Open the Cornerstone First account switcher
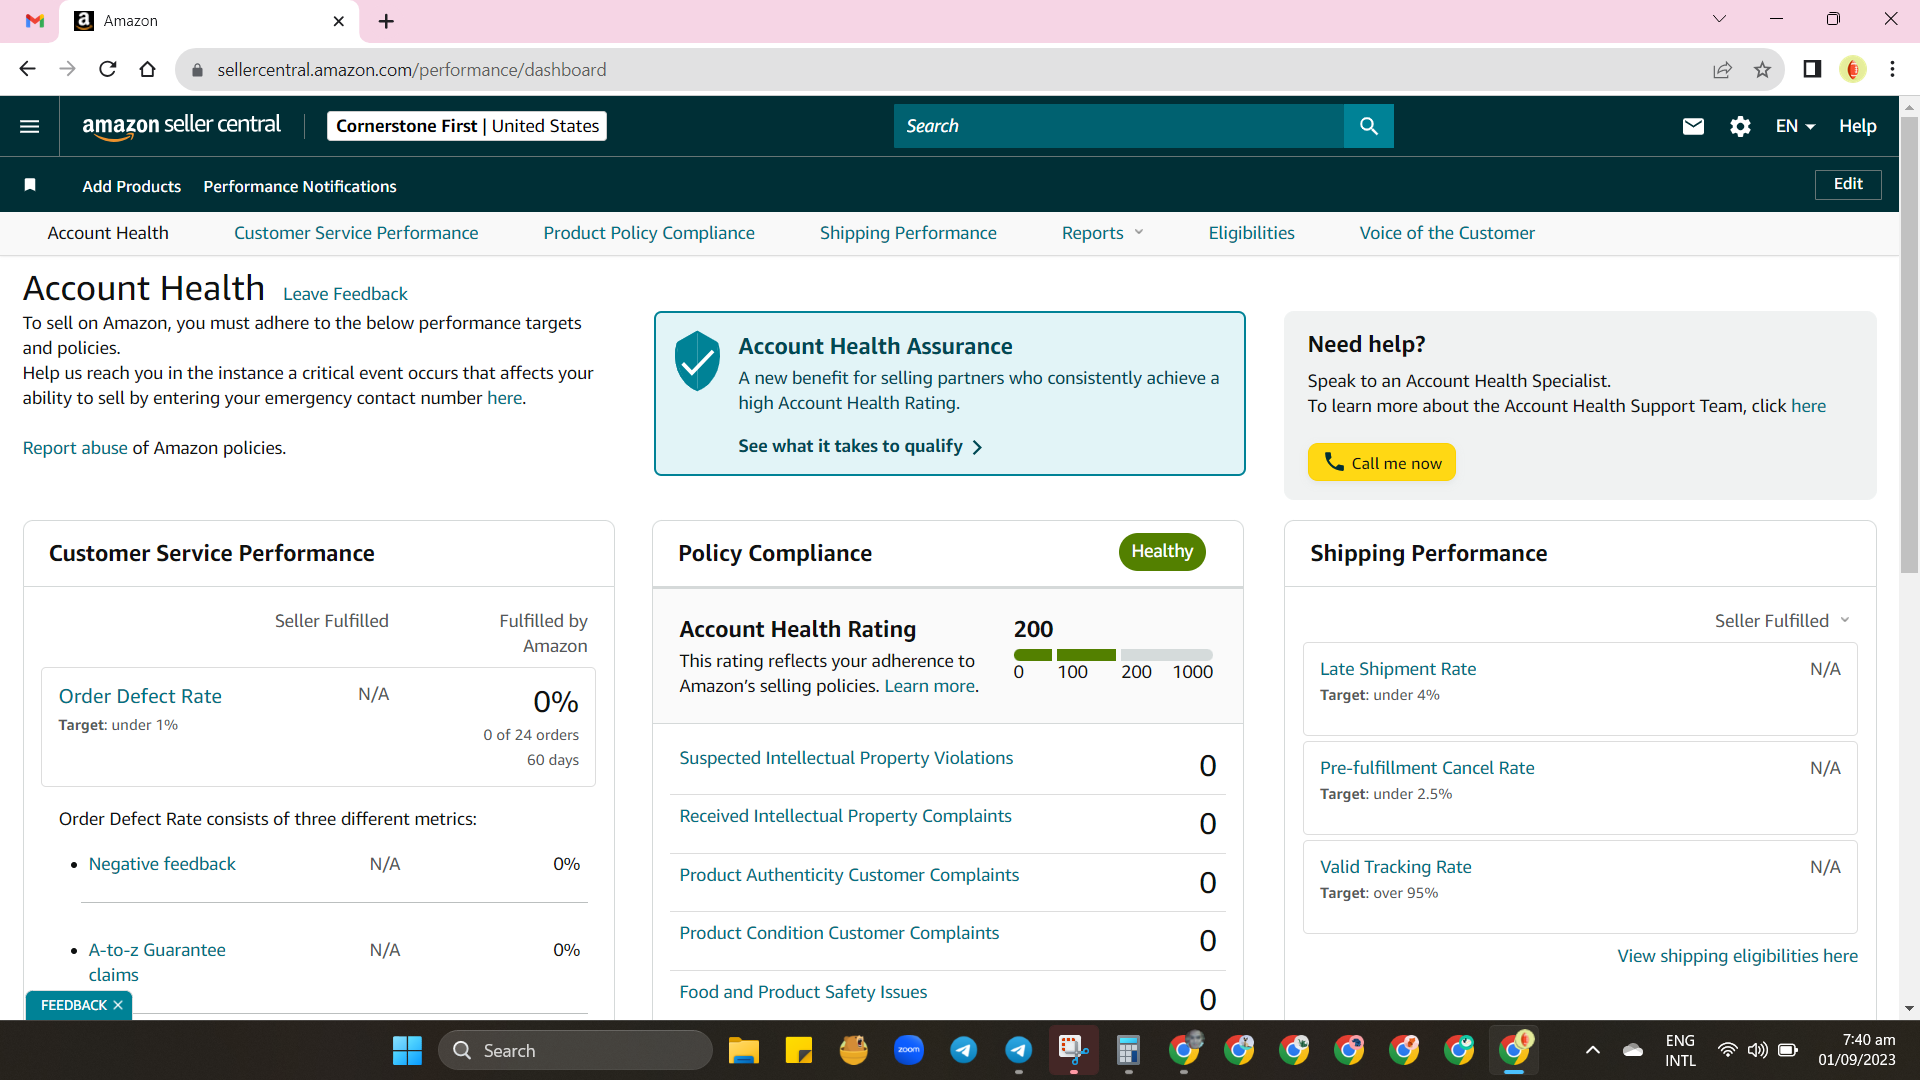 click(x=467, y=126)
